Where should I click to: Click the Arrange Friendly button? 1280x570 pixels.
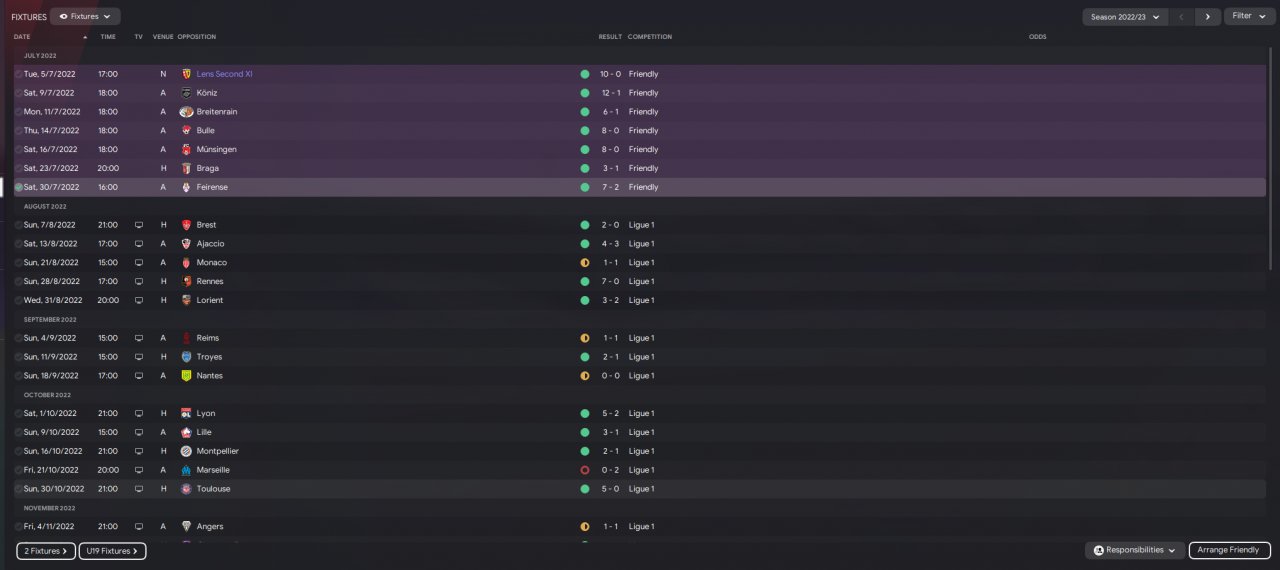(1230, 550)
